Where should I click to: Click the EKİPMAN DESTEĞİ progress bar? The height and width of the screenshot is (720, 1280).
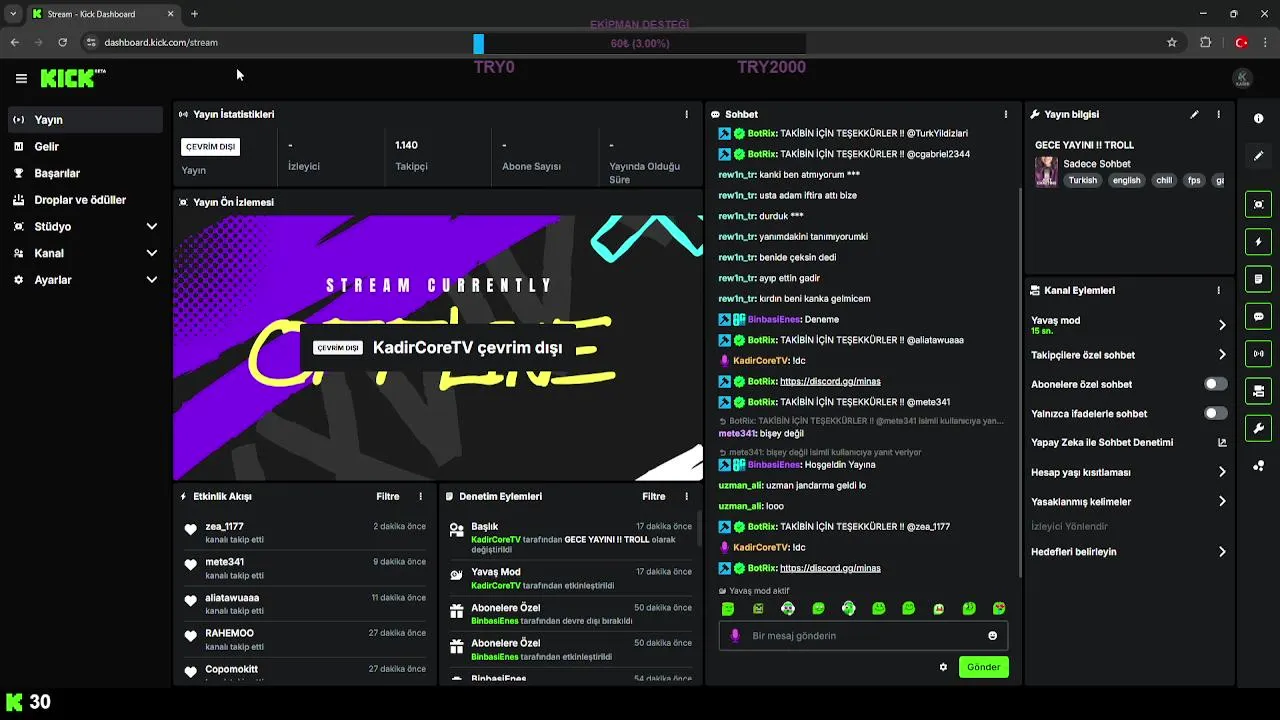point(640,44)
